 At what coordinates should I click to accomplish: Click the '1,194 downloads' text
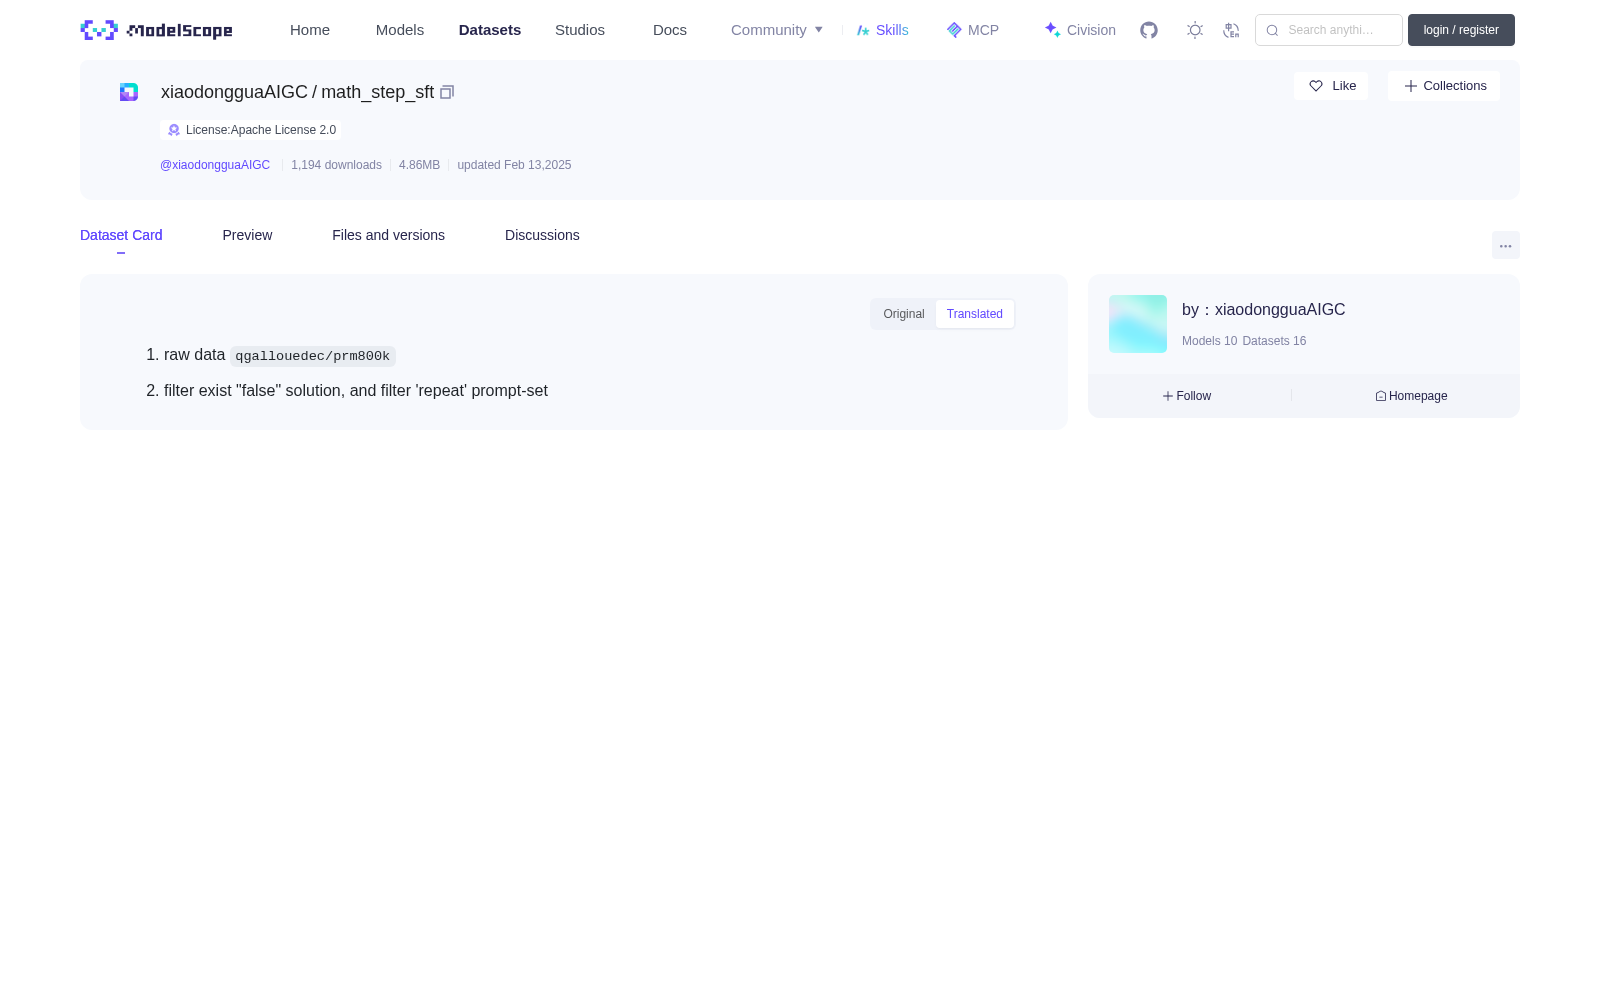[336, 165]
